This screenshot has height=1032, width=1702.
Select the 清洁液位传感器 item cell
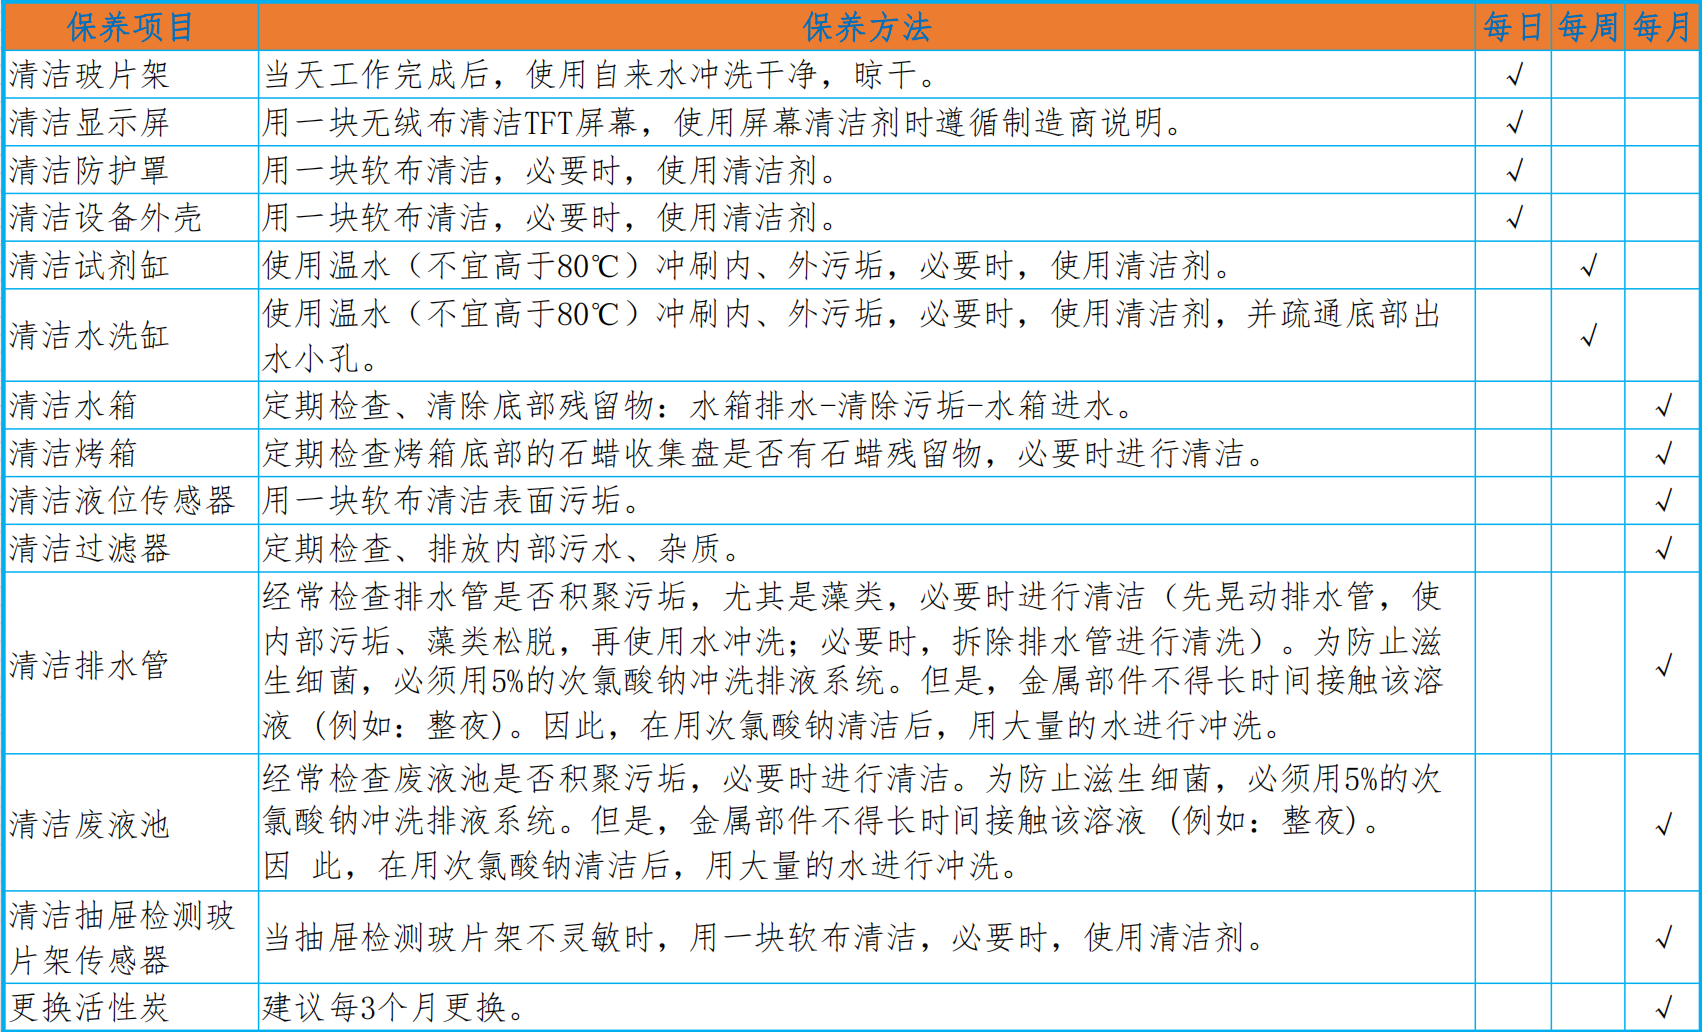[x=131, y=500]
